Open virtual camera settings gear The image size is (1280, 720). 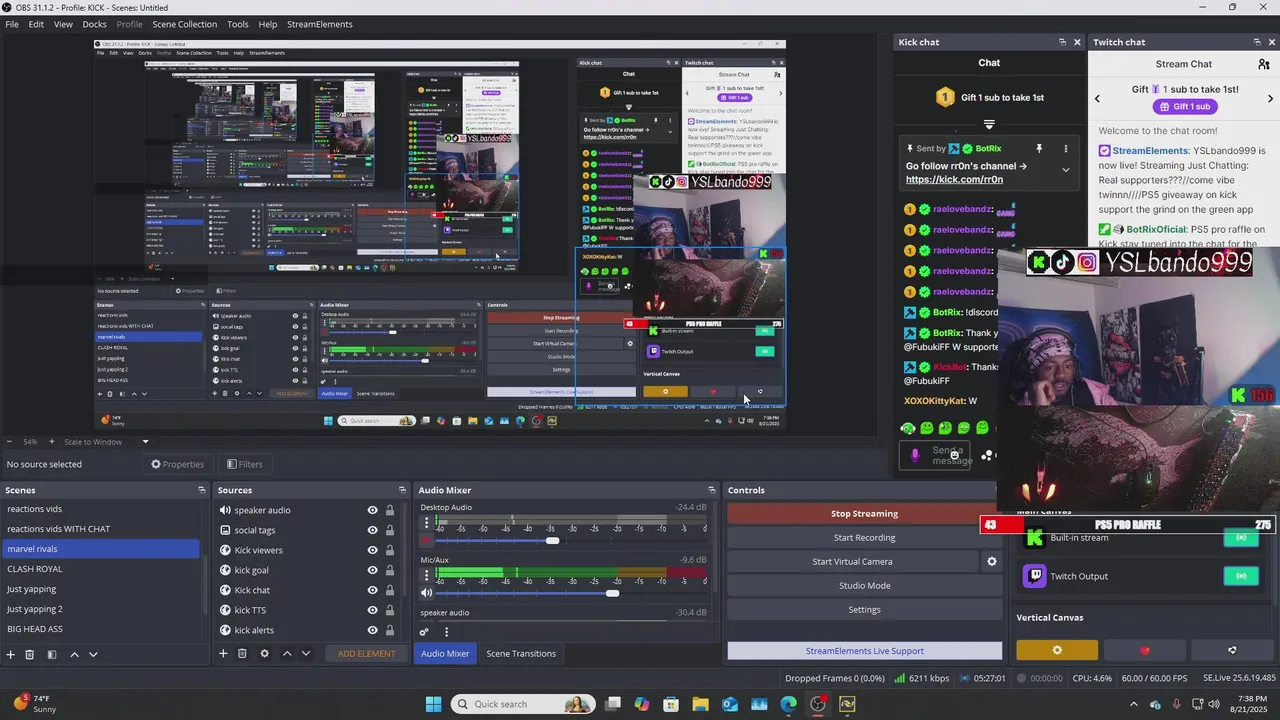tap(992, 561)
